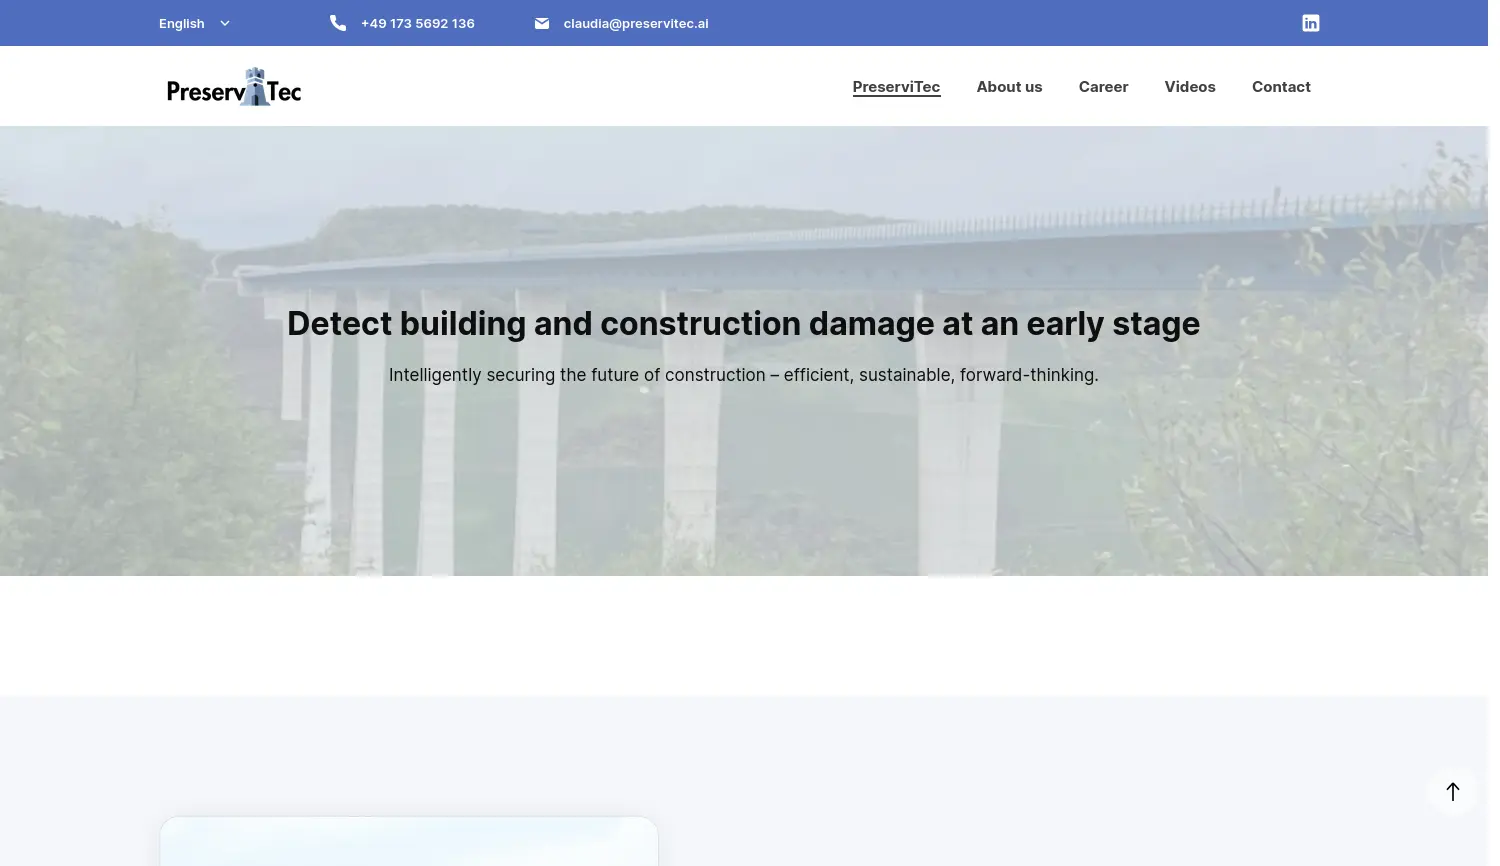Click the bridge hero background image
1500x866 pixels.
tap(744, 480)
